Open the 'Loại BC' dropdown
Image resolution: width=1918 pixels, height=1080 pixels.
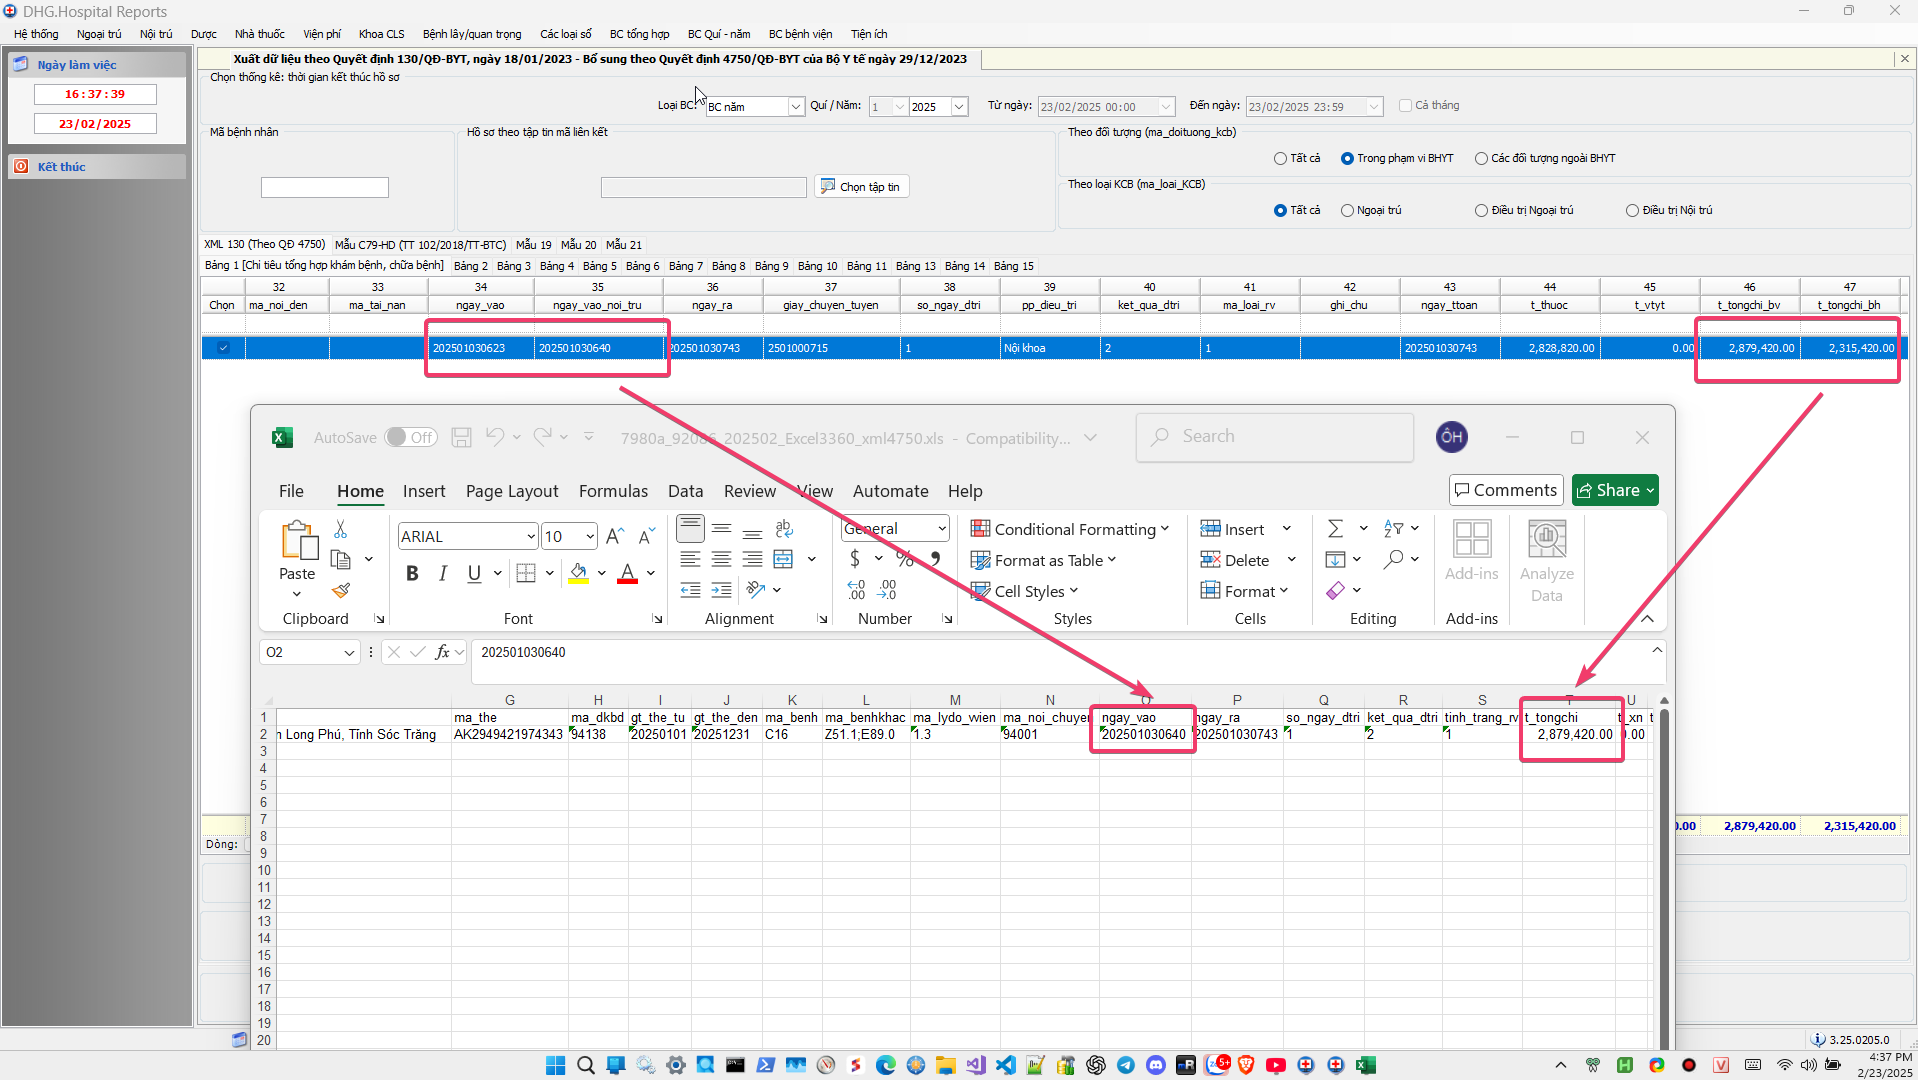[796, 107]
